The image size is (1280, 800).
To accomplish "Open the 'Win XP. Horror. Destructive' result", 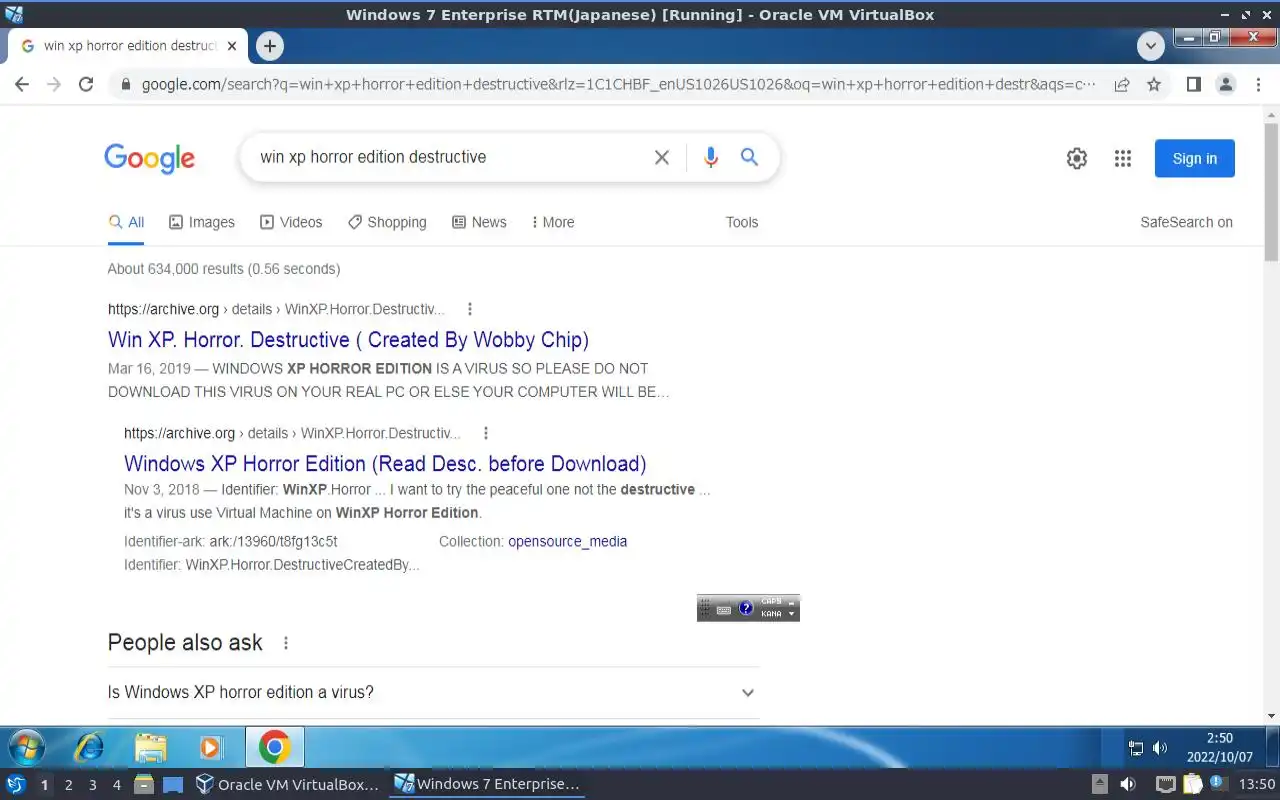I will pos(348,340).
